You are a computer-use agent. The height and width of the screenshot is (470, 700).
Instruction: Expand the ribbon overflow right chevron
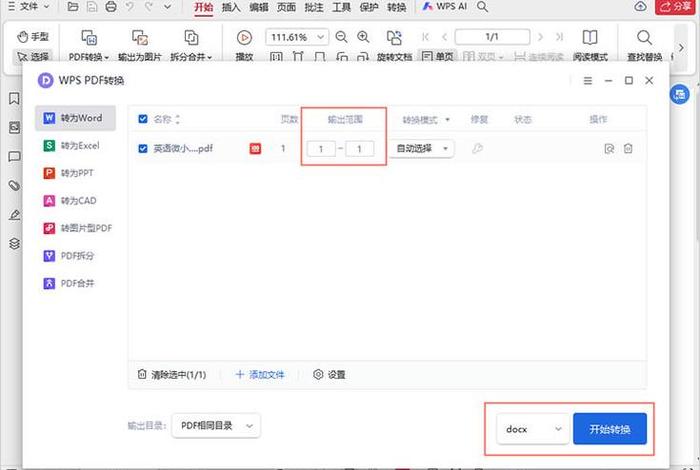(x=681, y=47)
